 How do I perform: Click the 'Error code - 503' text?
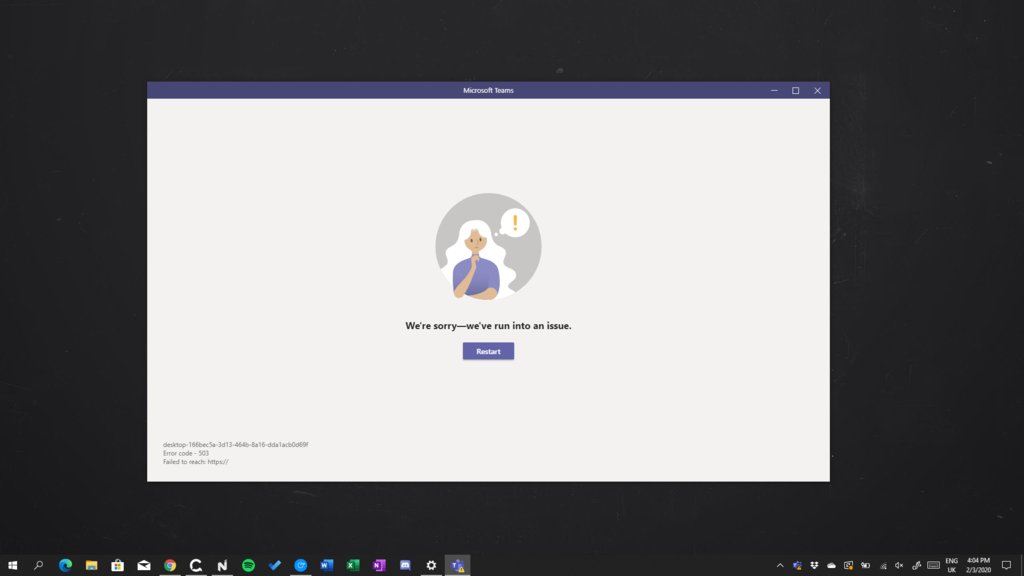click(186, 453)
